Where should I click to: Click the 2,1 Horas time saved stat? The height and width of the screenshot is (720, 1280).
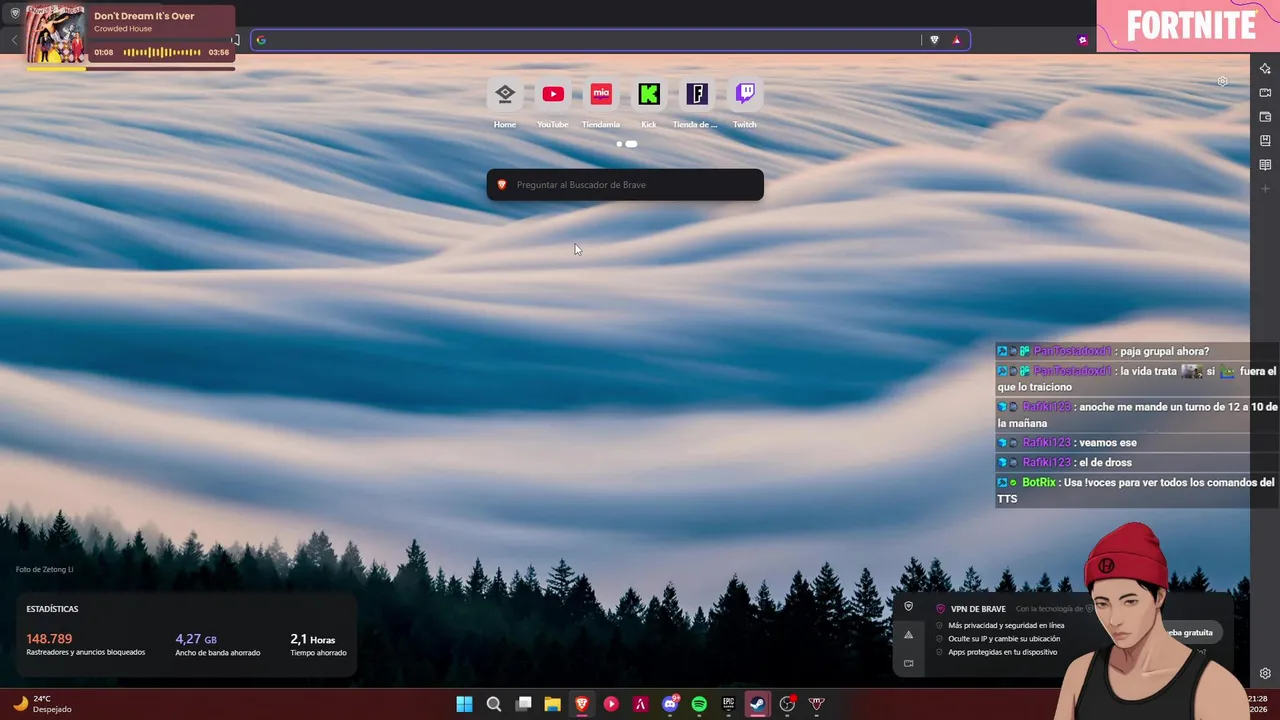coord(318,645)
